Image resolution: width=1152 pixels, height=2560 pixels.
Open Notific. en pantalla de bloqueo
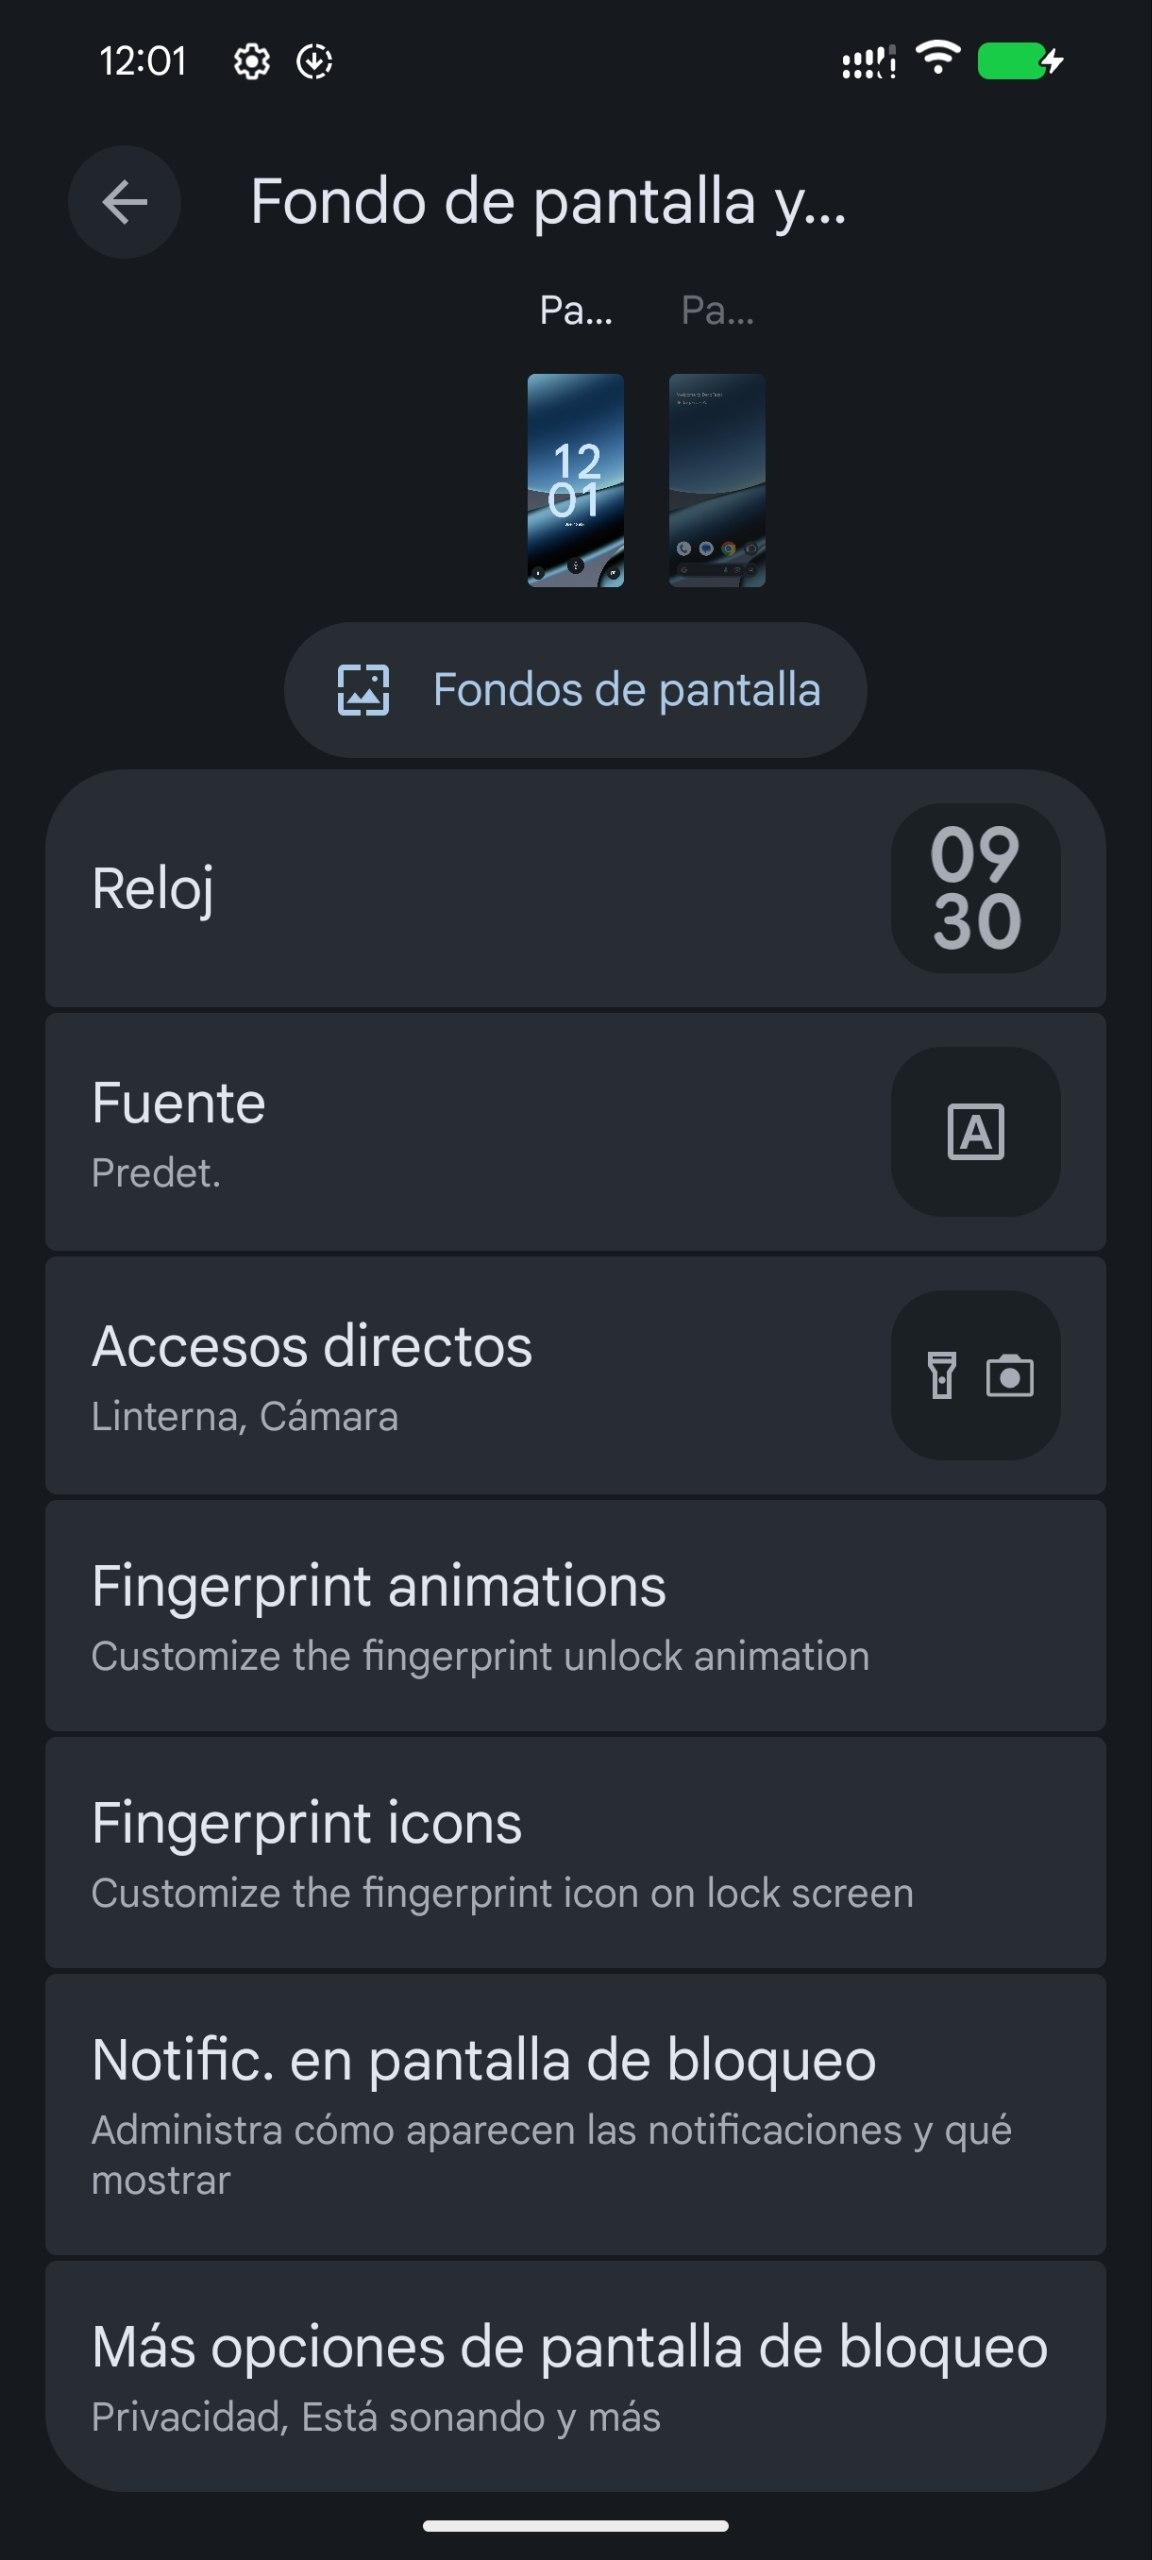pos(575,2112)
